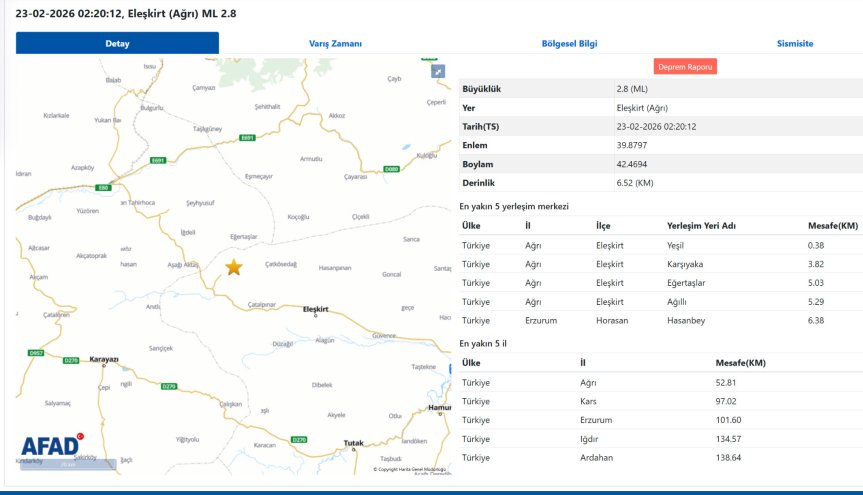This screenshot has width=863, height=495.
Task: Click the map scale bar
Action: (x=68, y=465)
